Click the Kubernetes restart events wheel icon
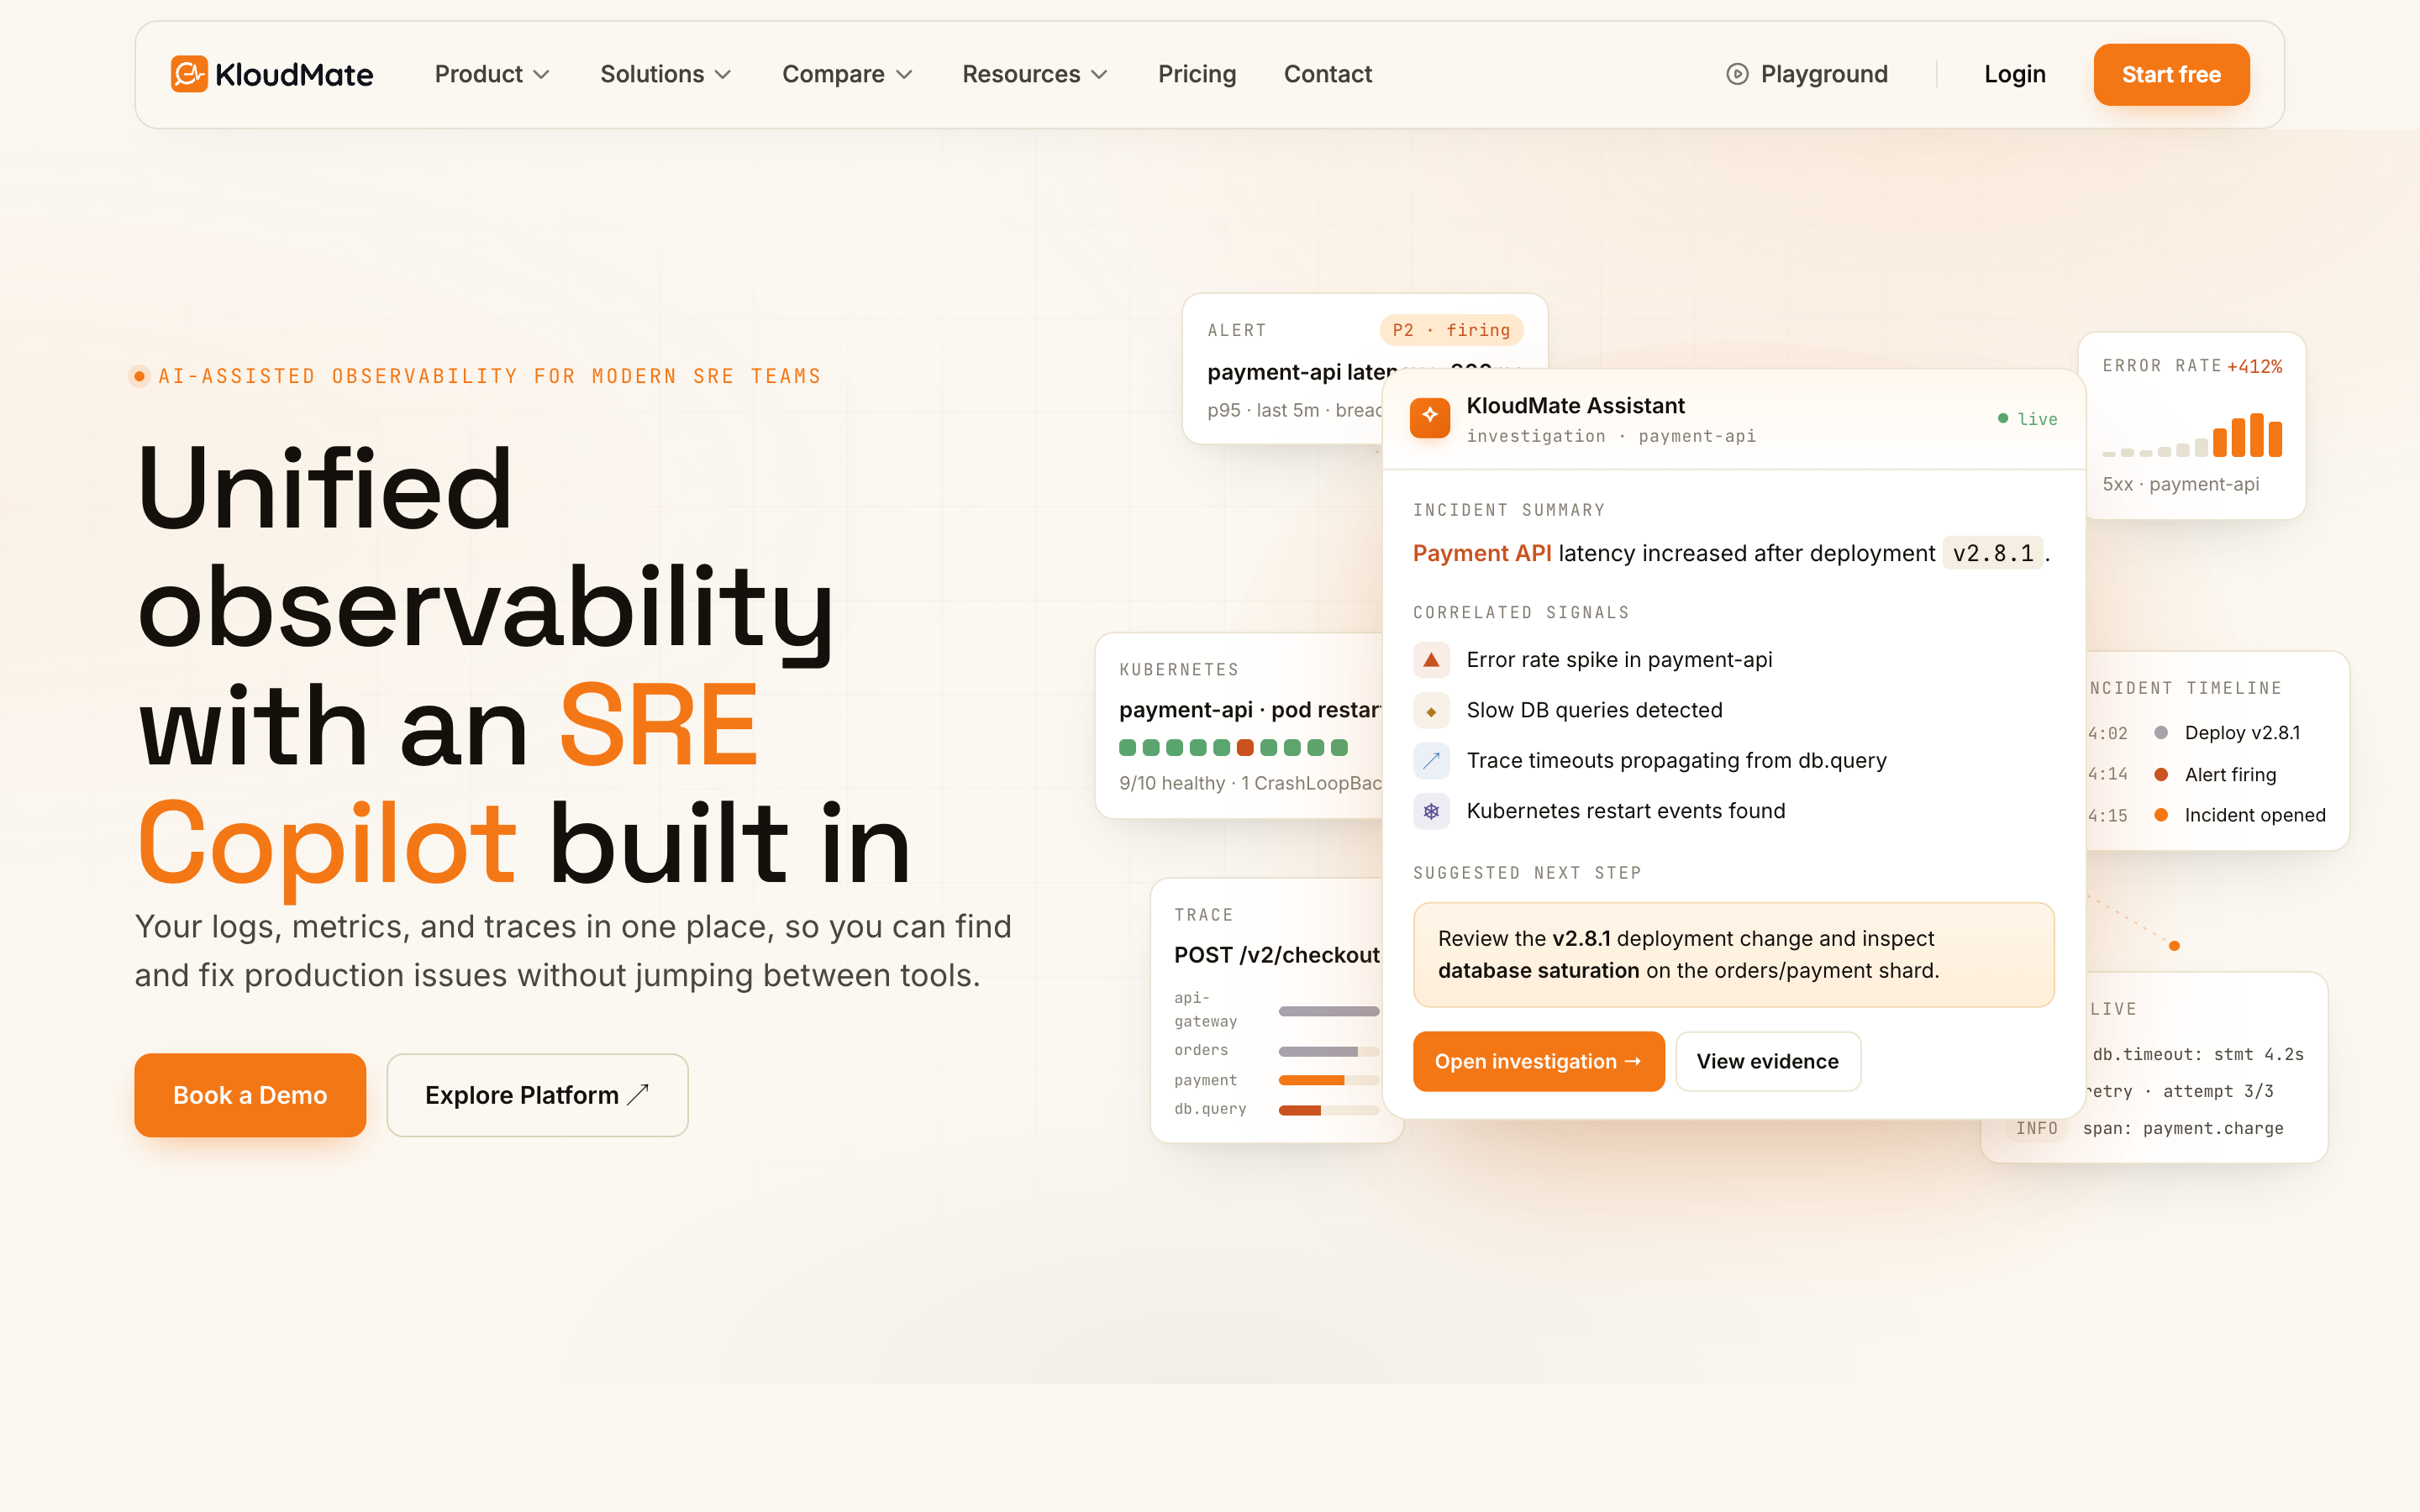2420x1512 pixels. coord(1431,811)
